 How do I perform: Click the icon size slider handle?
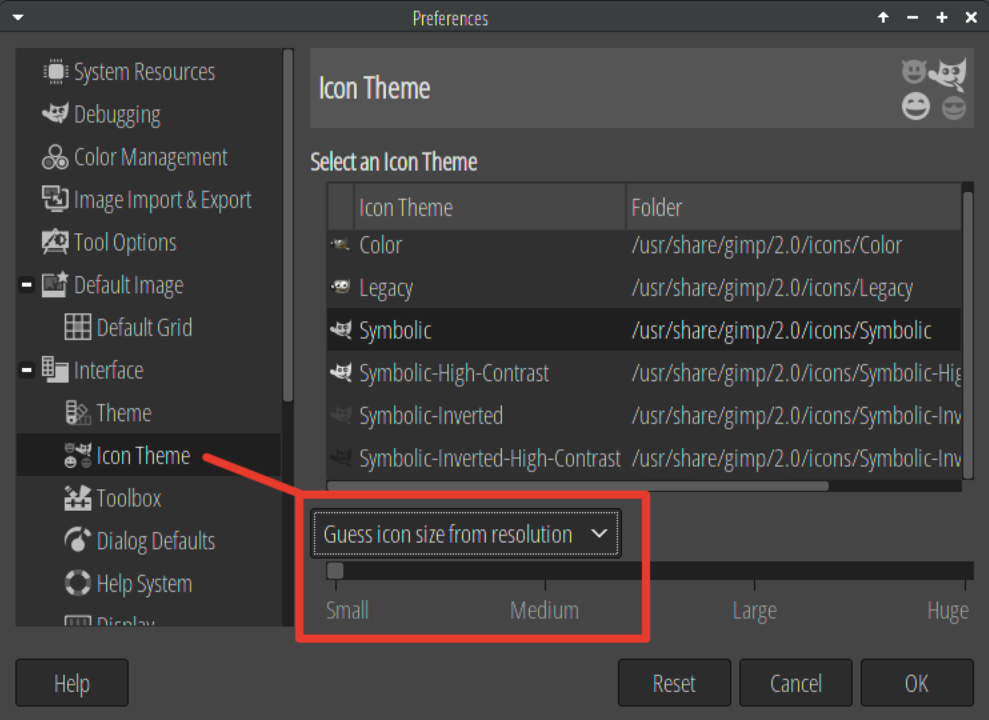[x=335, y=571]
